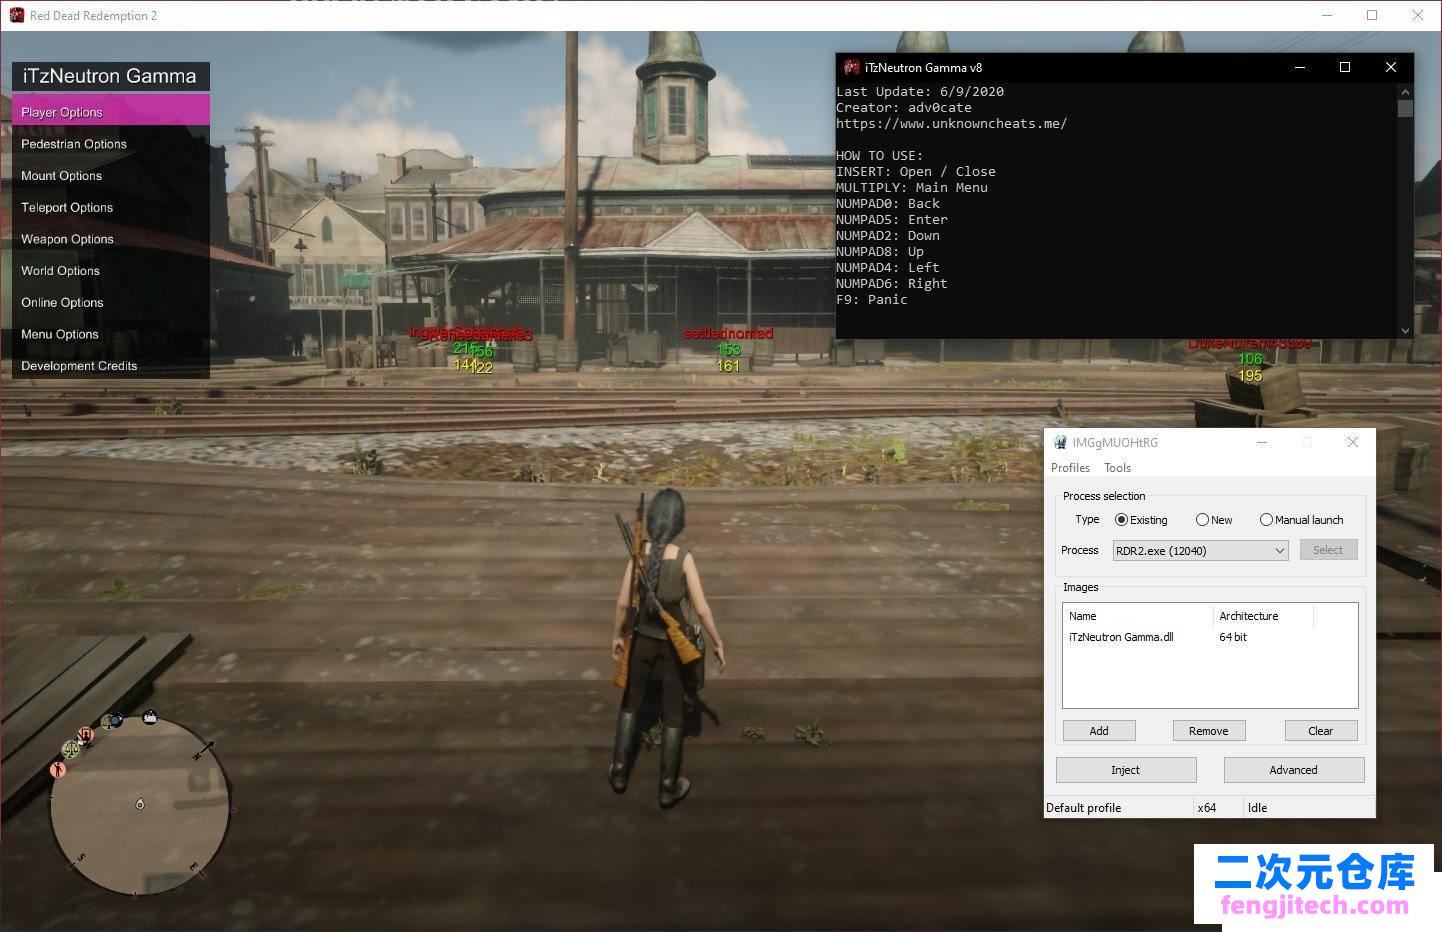Screen dimensions: 1442x932
Task: Open Weapon Options menu entry
Action: (x=111, y=239)
